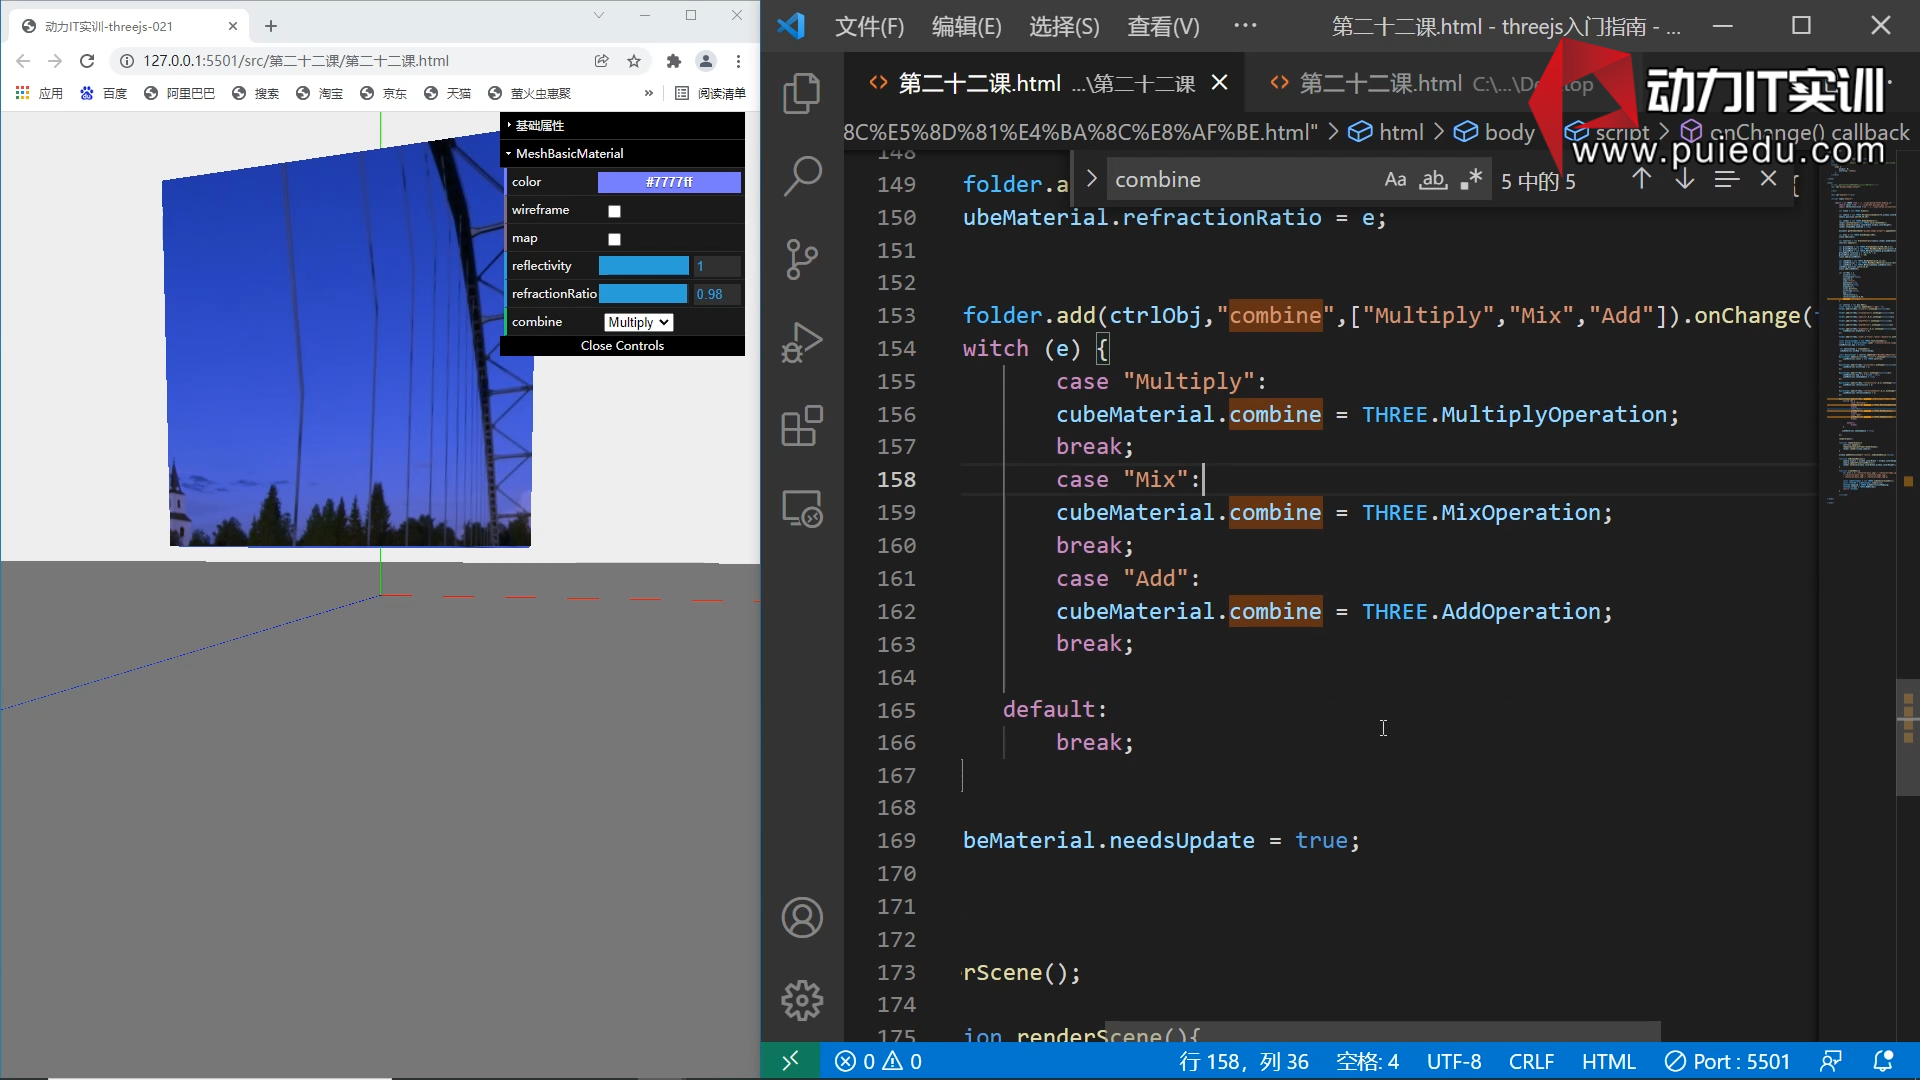
Task: Open the Manage gear settings icon
Action: pyautogui.click(x=801, y=1000)
